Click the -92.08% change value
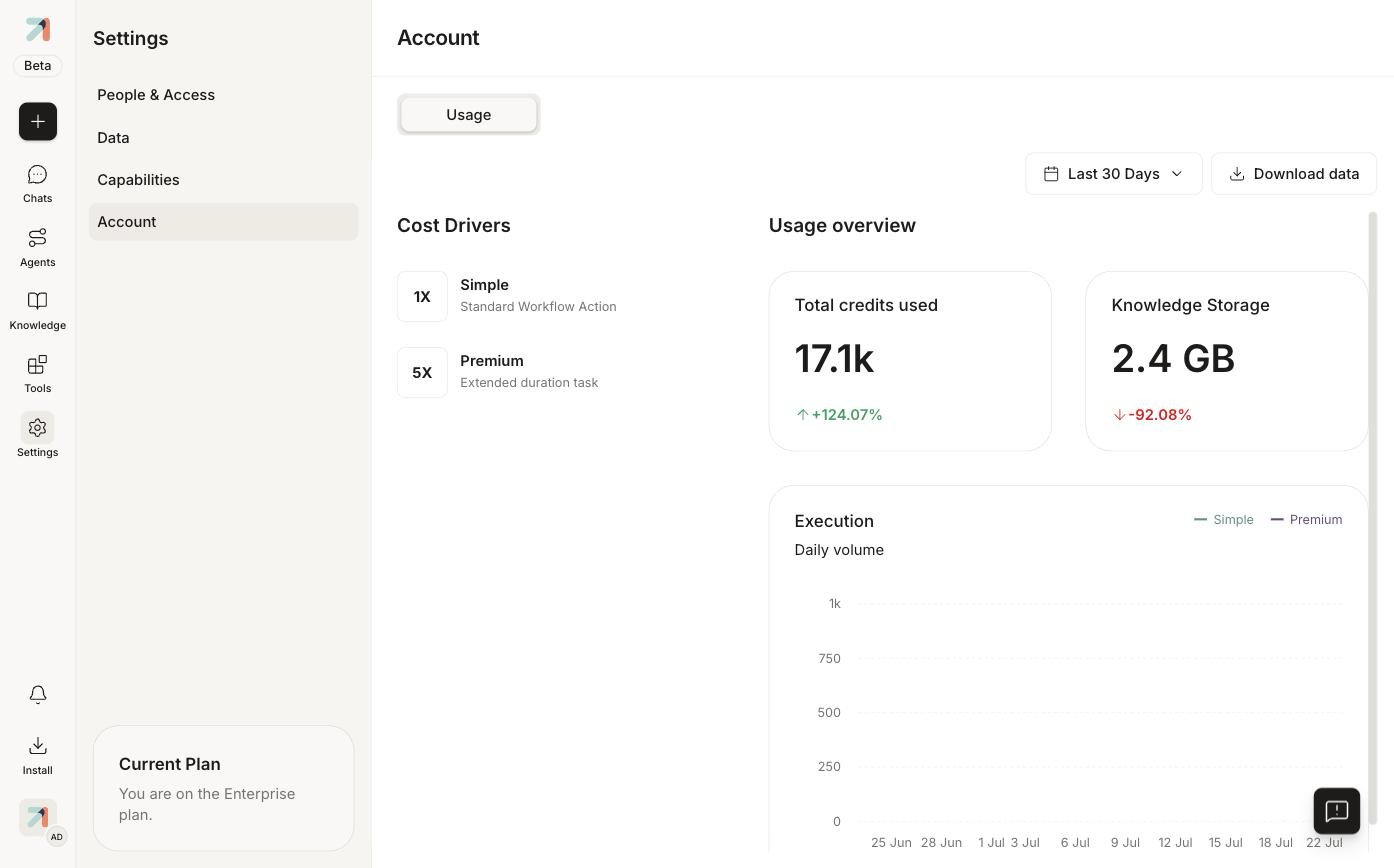1394x868 pixels. [1159, 415]
